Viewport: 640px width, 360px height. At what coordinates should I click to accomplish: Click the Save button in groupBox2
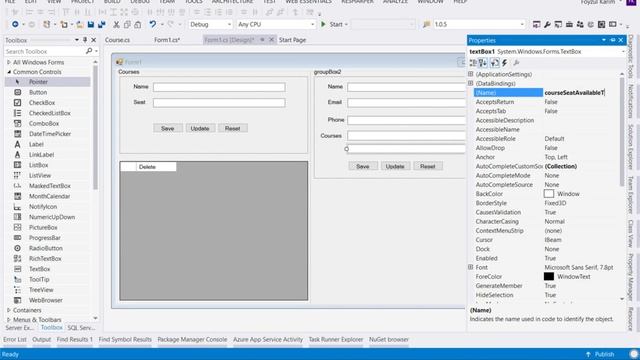[x=362, y=166]
